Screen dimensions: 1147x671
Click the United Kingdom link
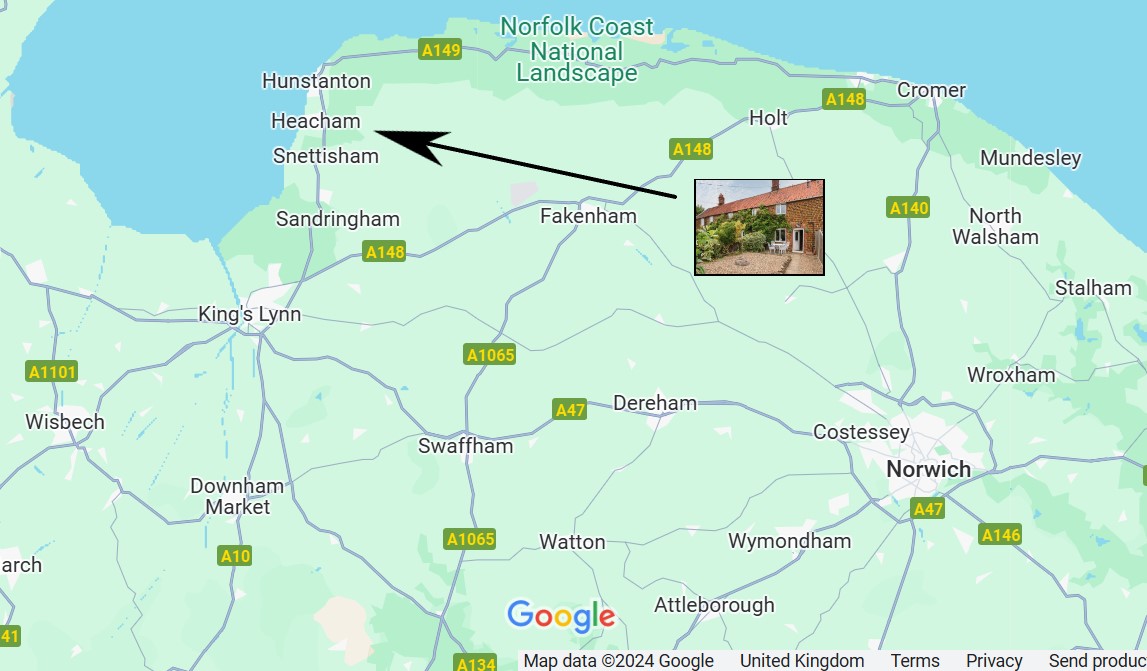coord(802,661)
